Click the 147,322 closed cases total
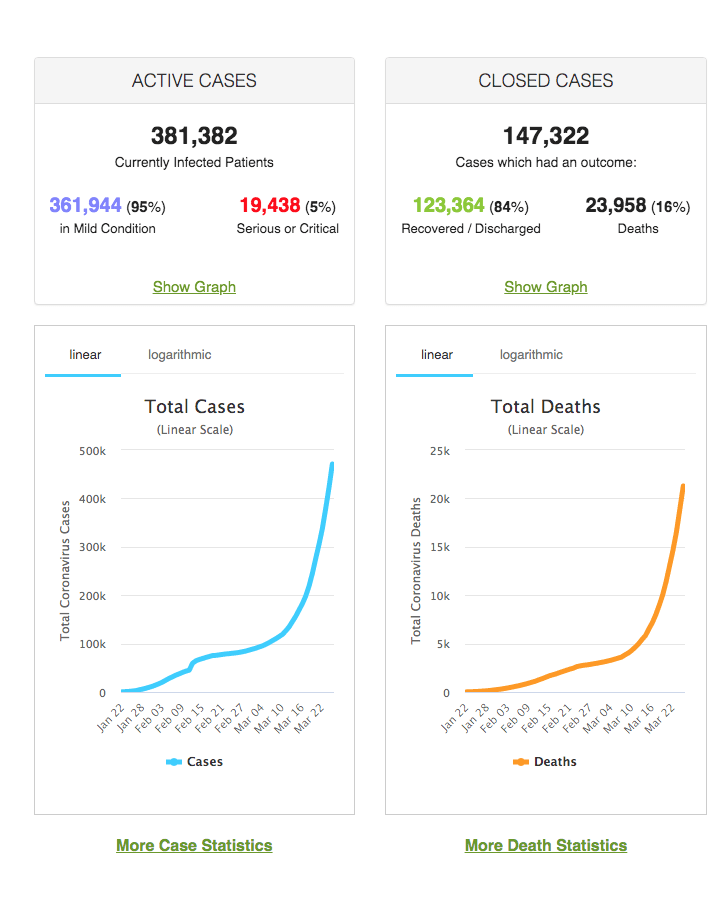The height and width of the screenshot is (898, 724). pyautogui.click(x=546, y=136)
